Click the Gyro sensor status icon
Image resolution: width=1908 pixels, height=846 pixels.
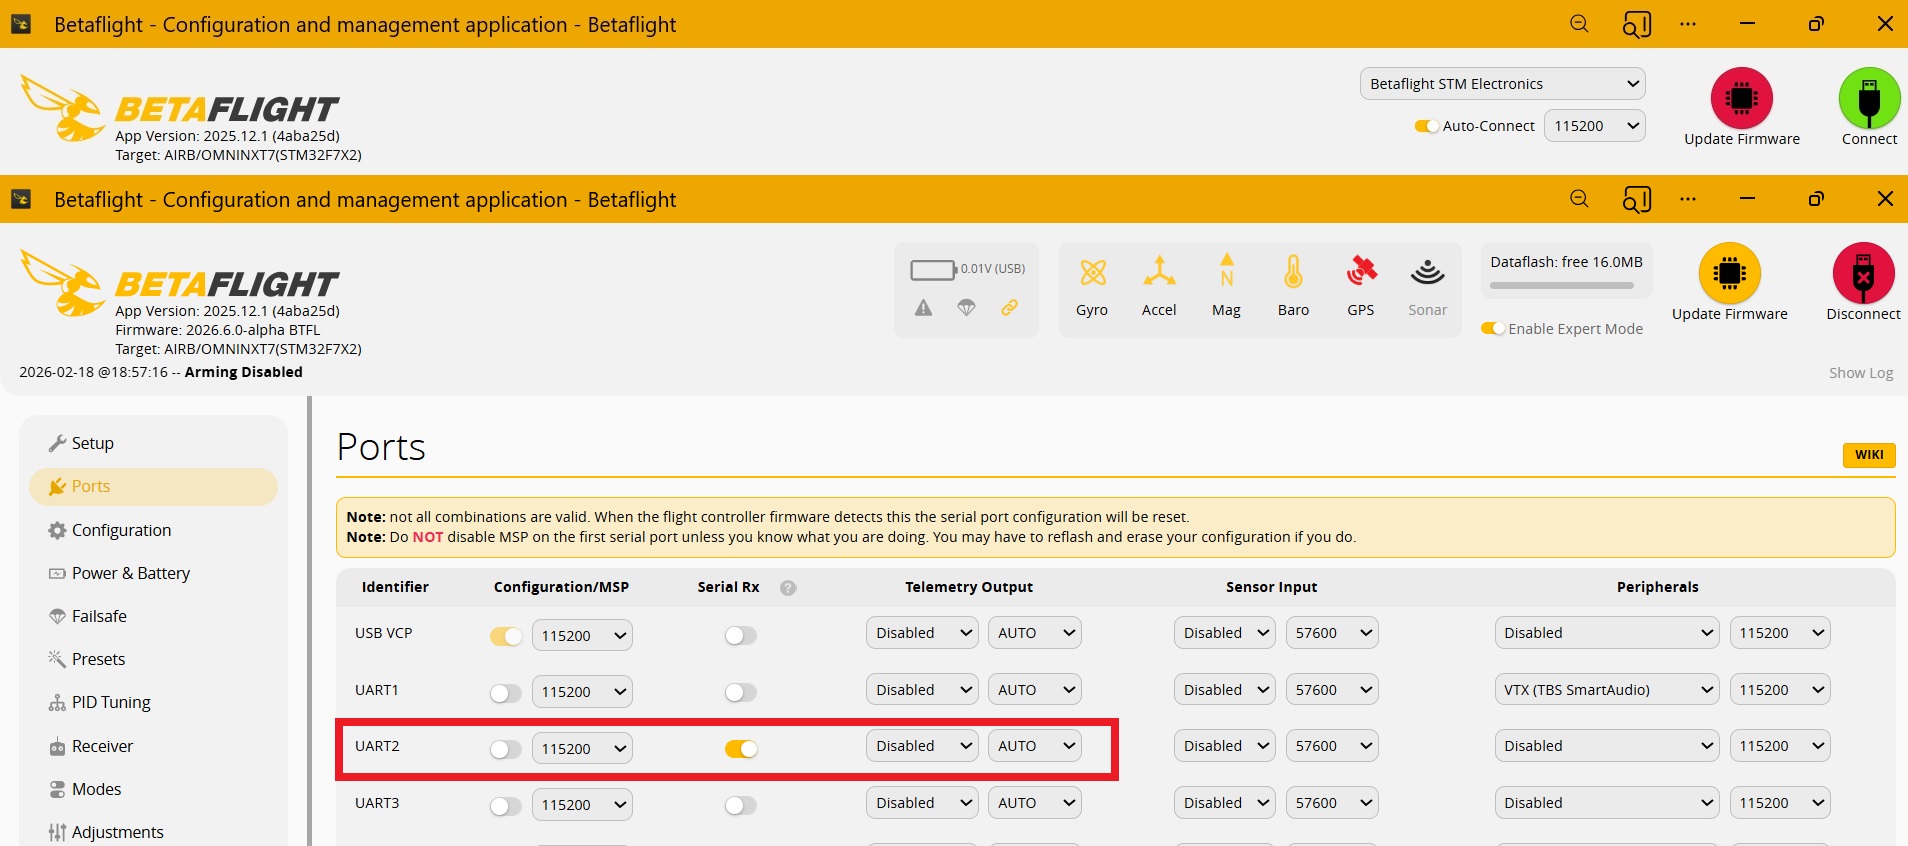[1092, 272]
